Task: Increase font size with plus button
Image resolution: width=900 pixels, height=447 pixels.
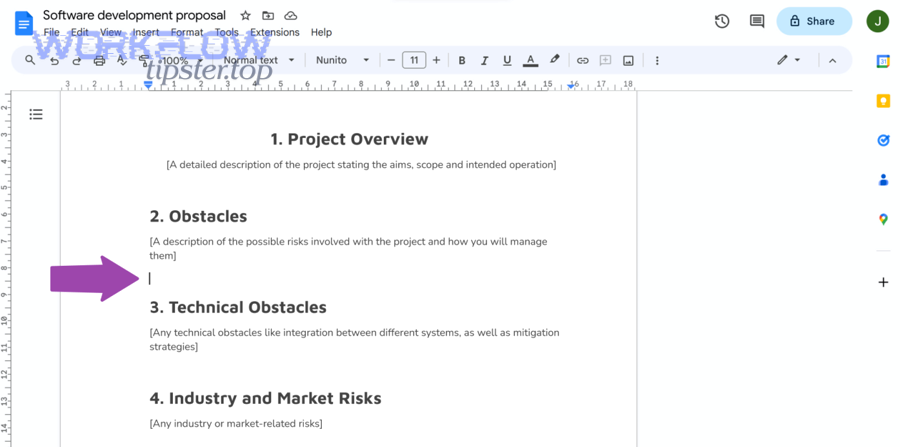Action: [x=436, y=60]
